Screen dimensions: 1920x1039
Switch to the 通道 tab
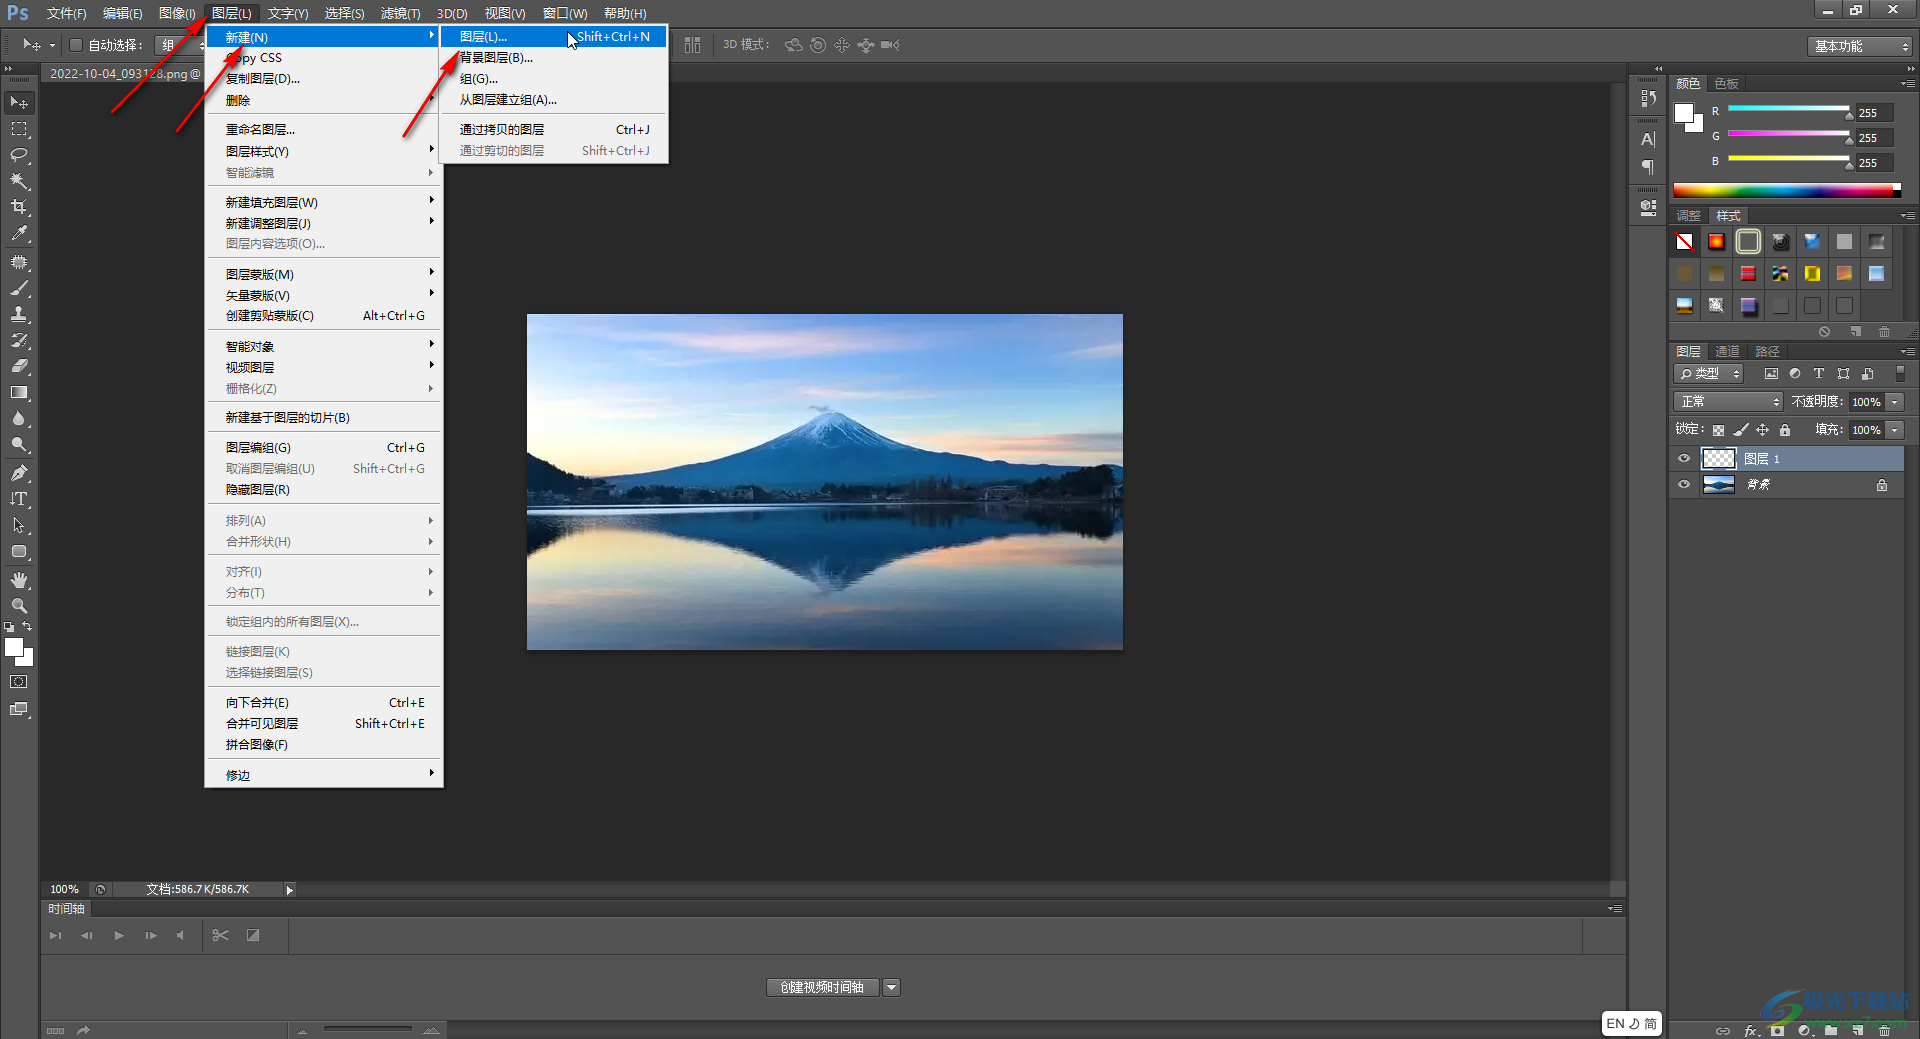click(1727, 352)
